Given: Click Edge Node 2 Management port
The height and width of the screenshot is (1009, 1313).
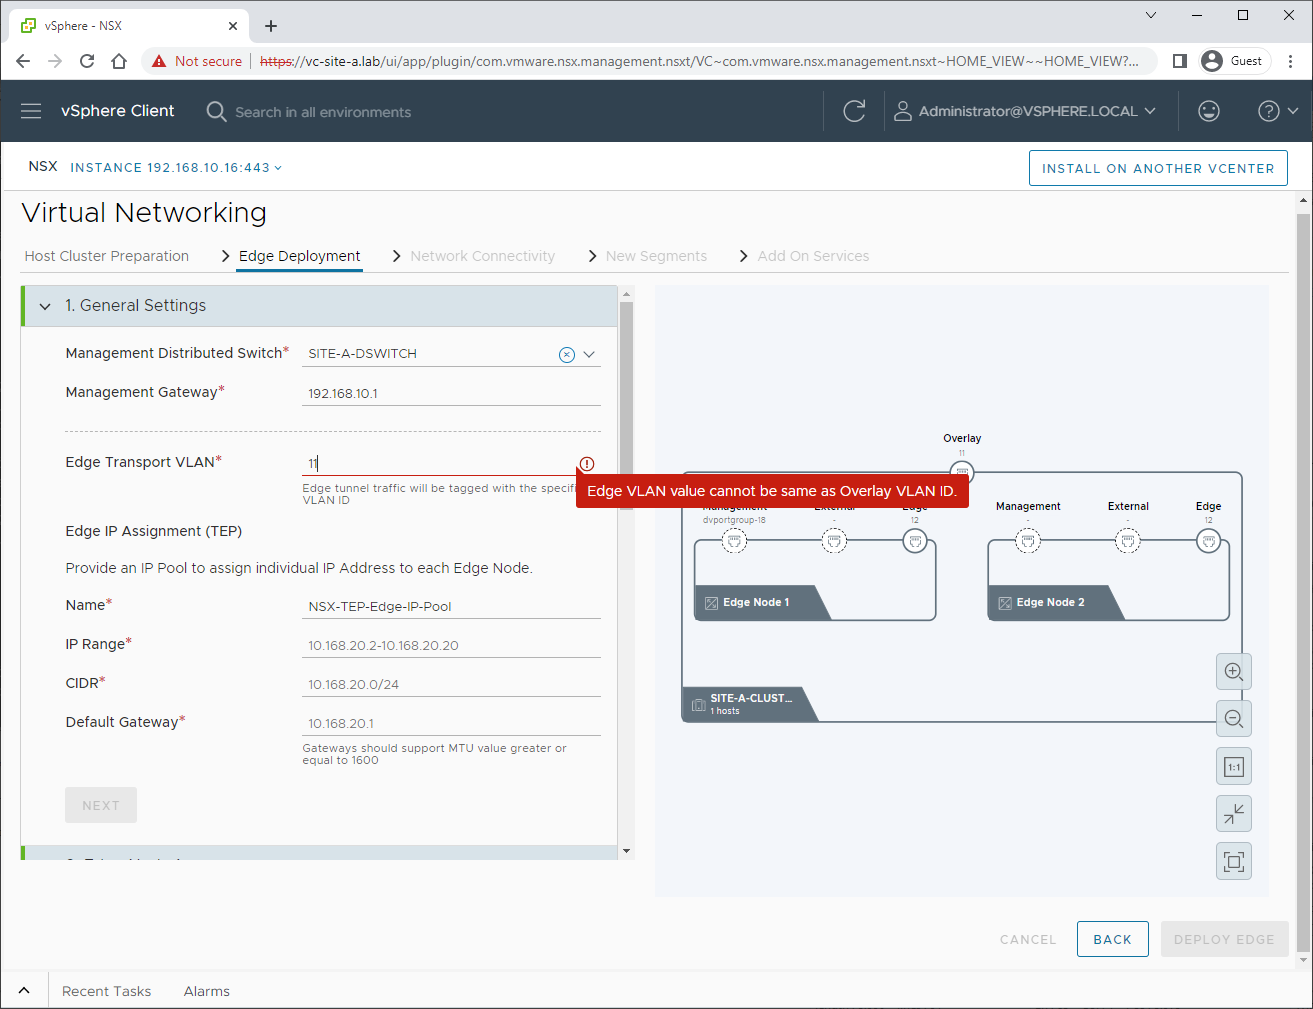Looking at the screenshot, I should coord(1028,541).
